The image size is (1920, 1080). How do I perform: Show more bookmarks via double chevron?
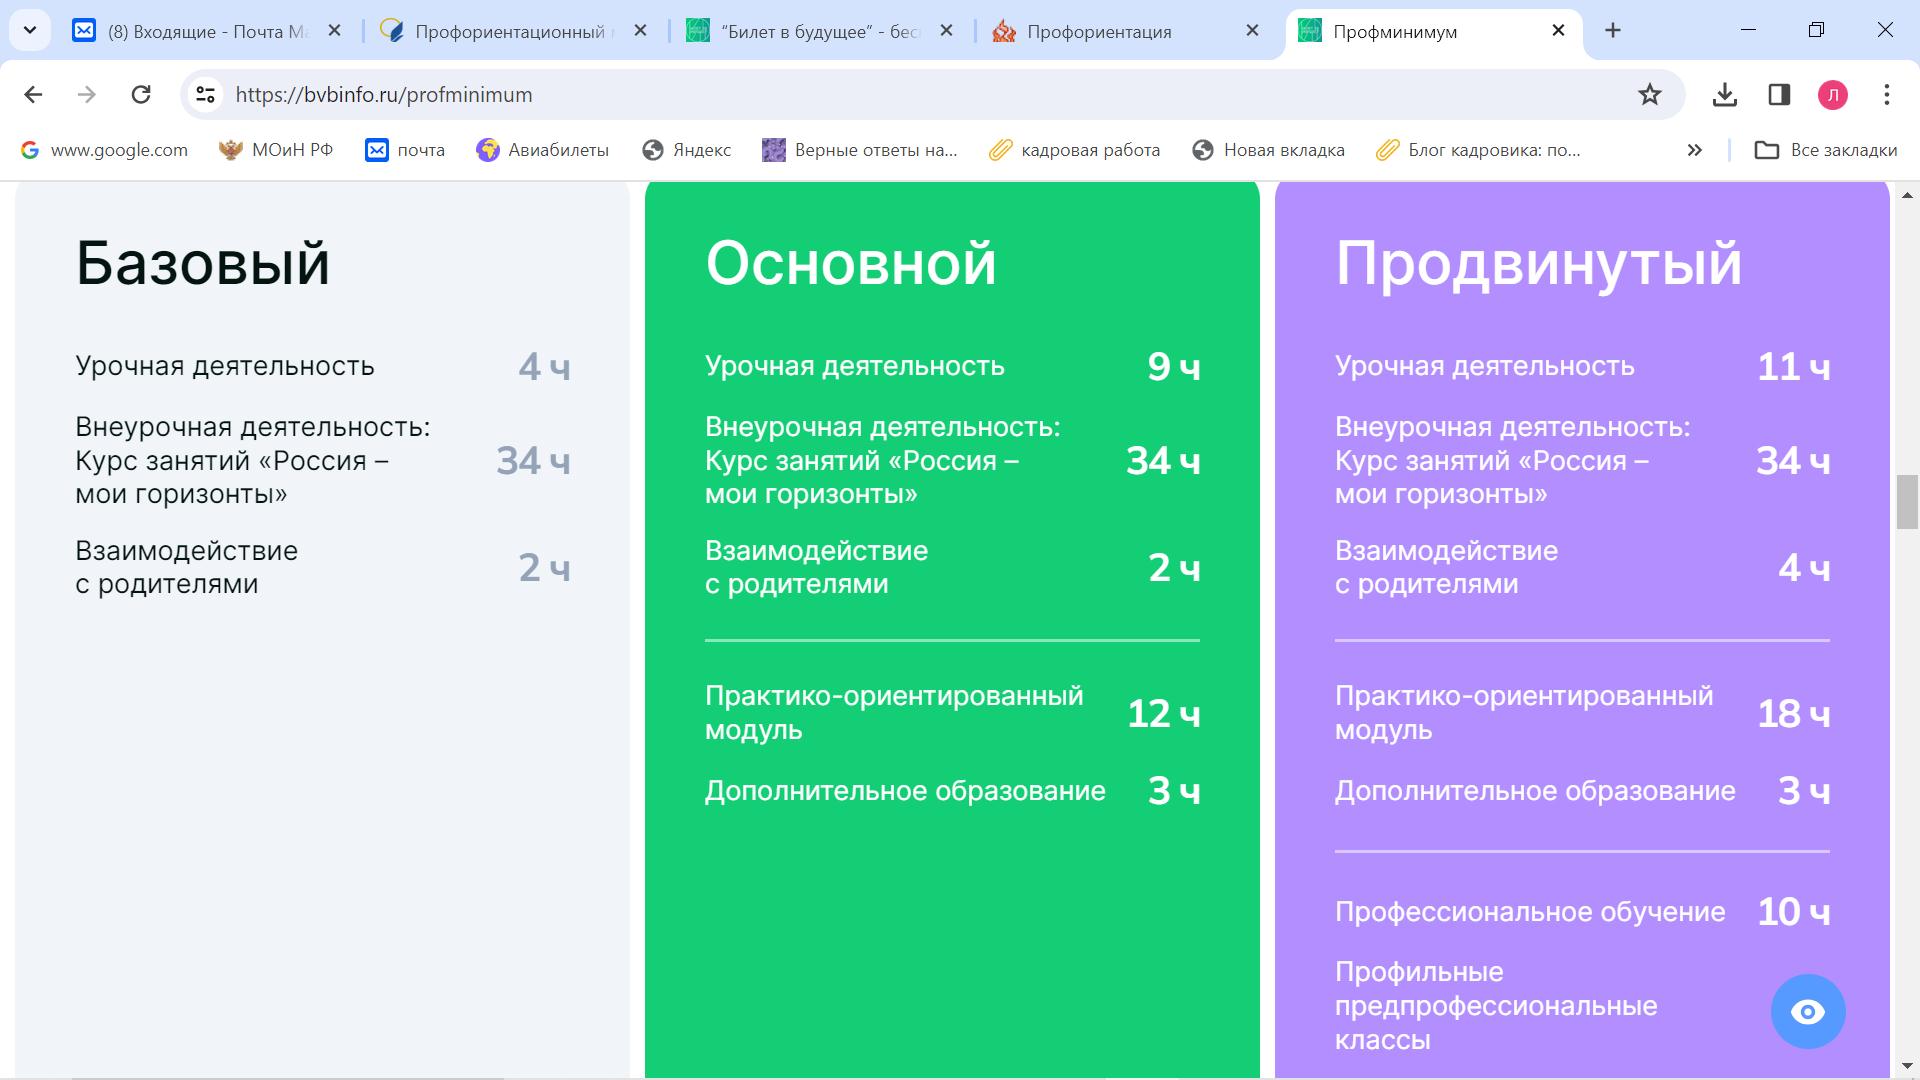(x=1695, y=150)
